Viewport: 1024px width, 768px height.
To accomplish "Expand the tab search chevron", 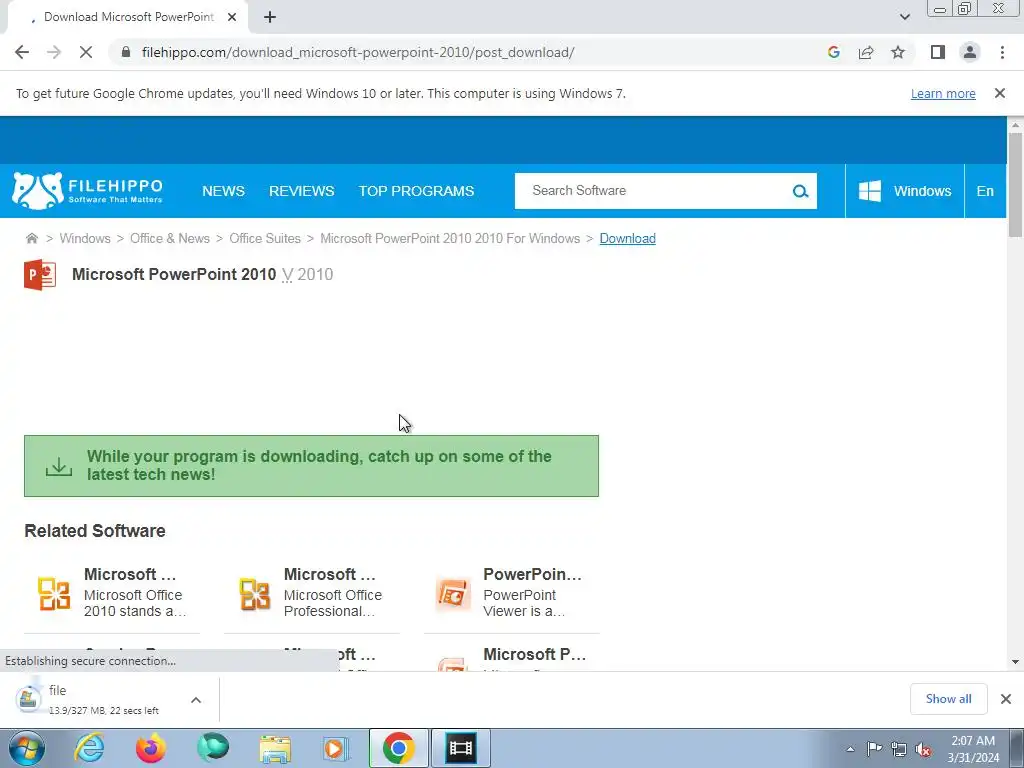I will [904, 17].
